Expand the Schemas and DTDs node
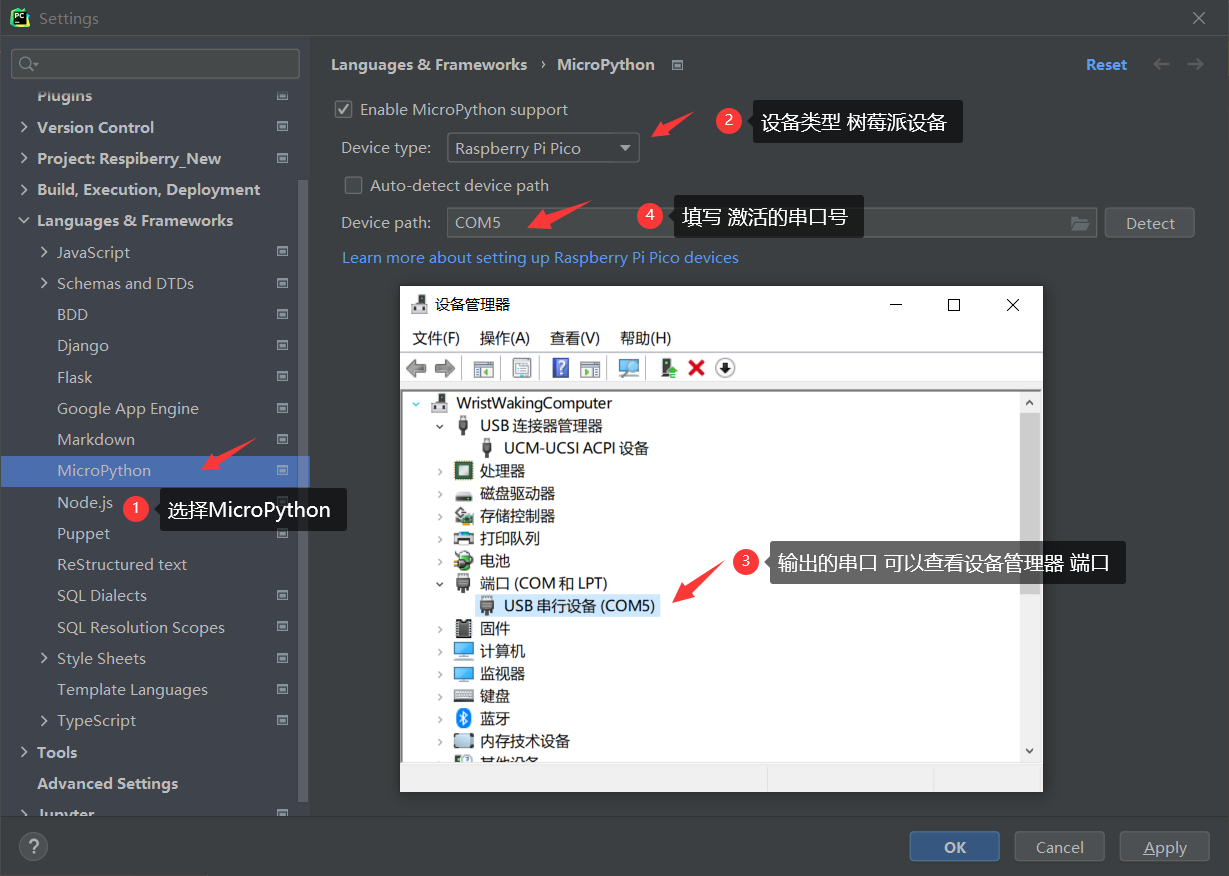Screen dimensions: 1229x876 point(44,283)
